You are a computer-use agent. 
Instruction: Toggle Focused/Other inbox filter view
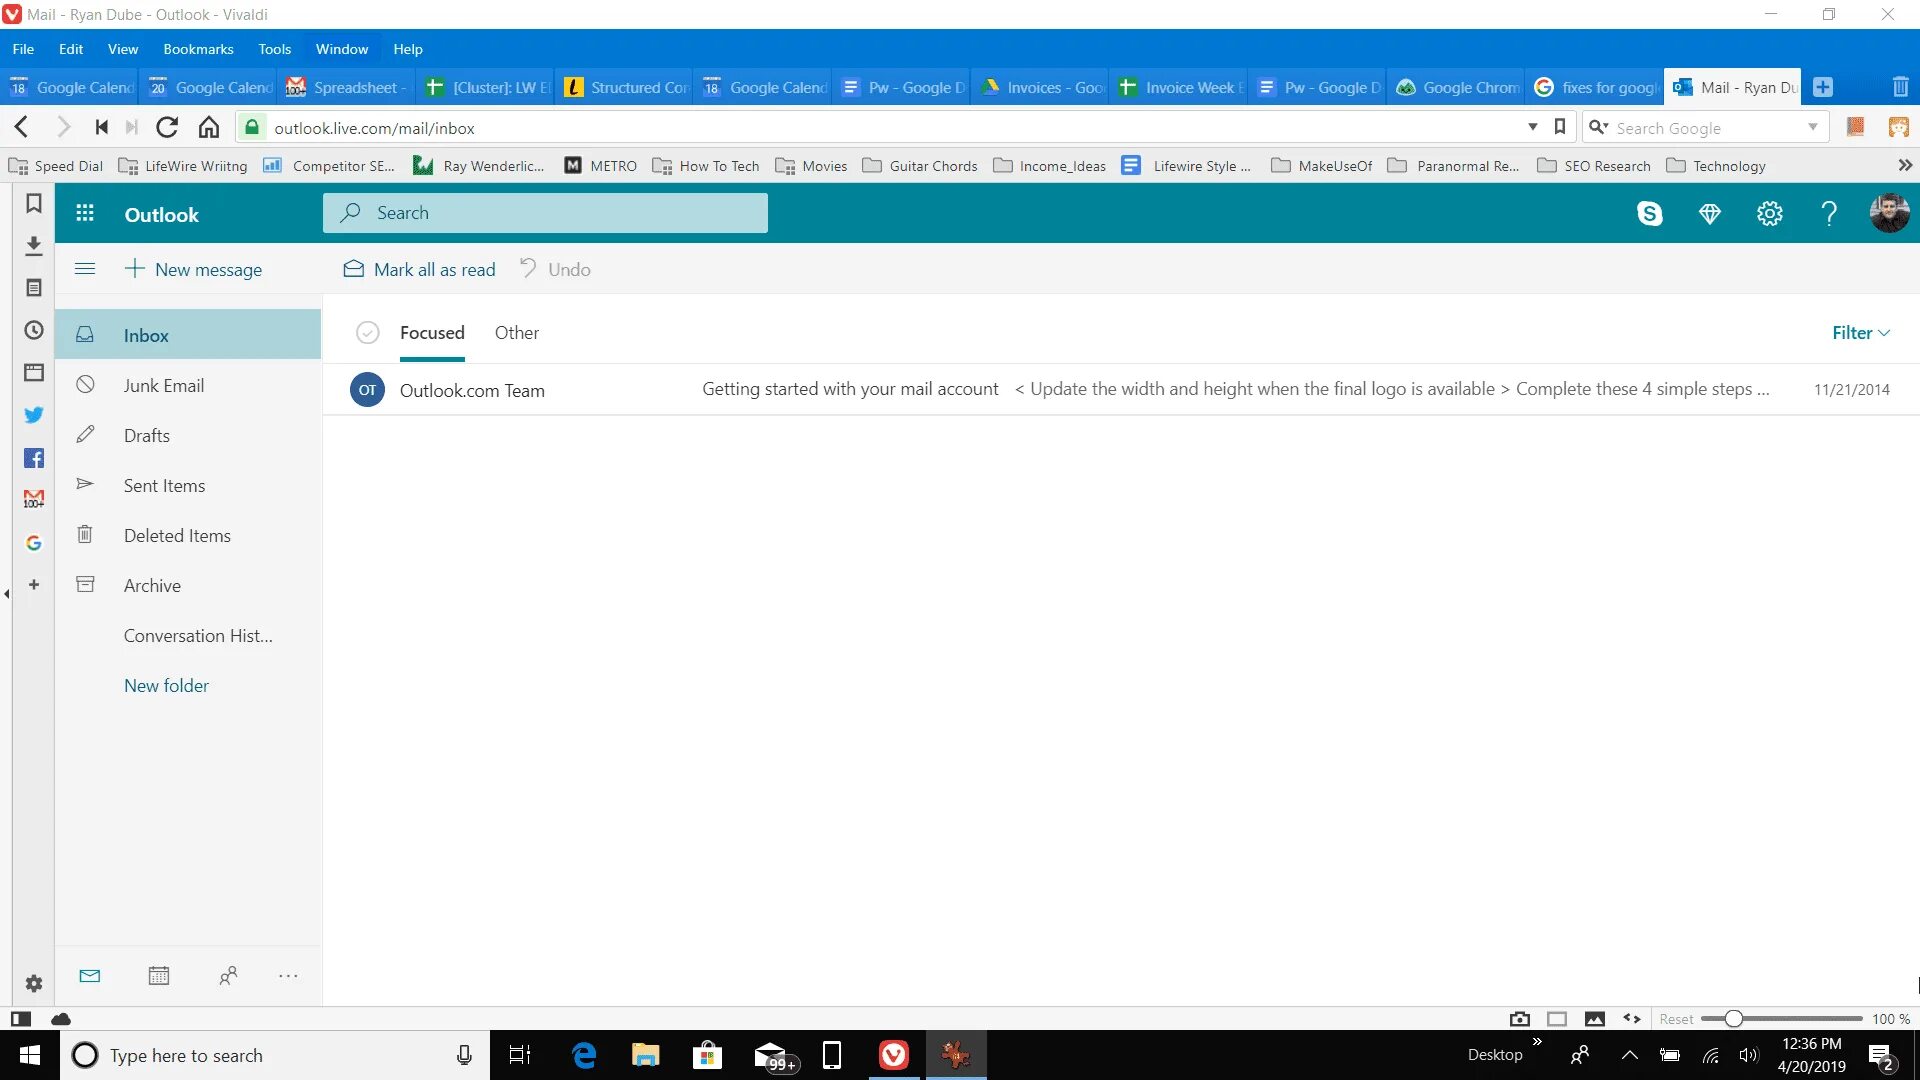517,332
